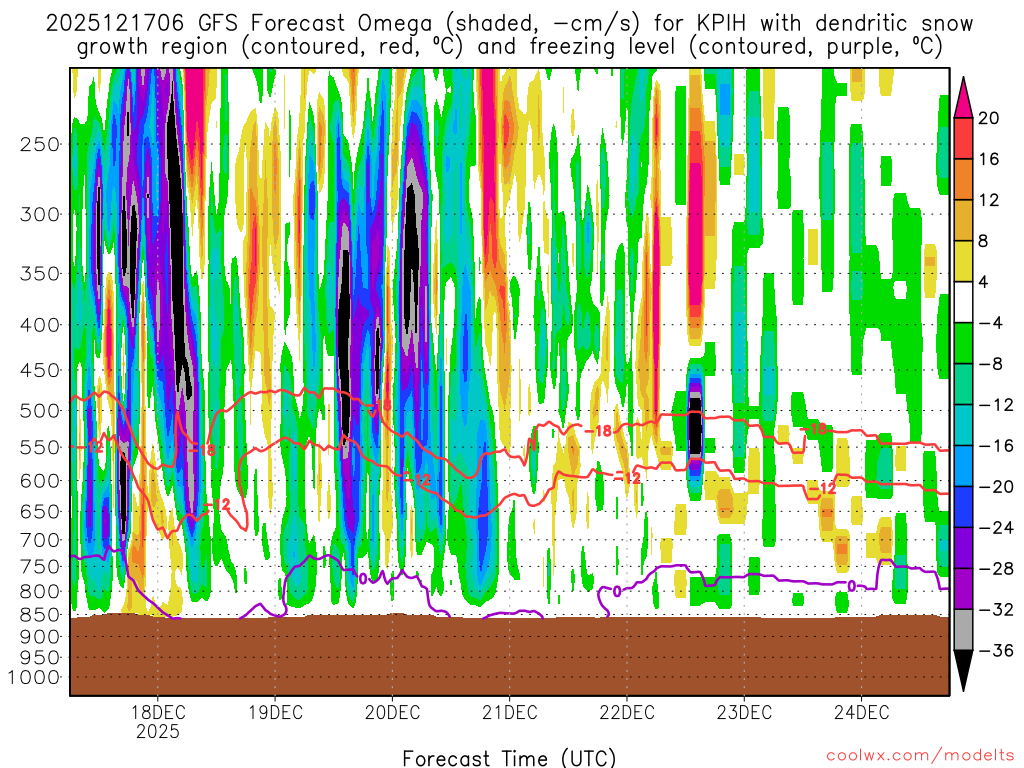Click the red -12 contour label near 22DEC
Viewport: 1024px width, 768px height.
click(x=628, y=479)
